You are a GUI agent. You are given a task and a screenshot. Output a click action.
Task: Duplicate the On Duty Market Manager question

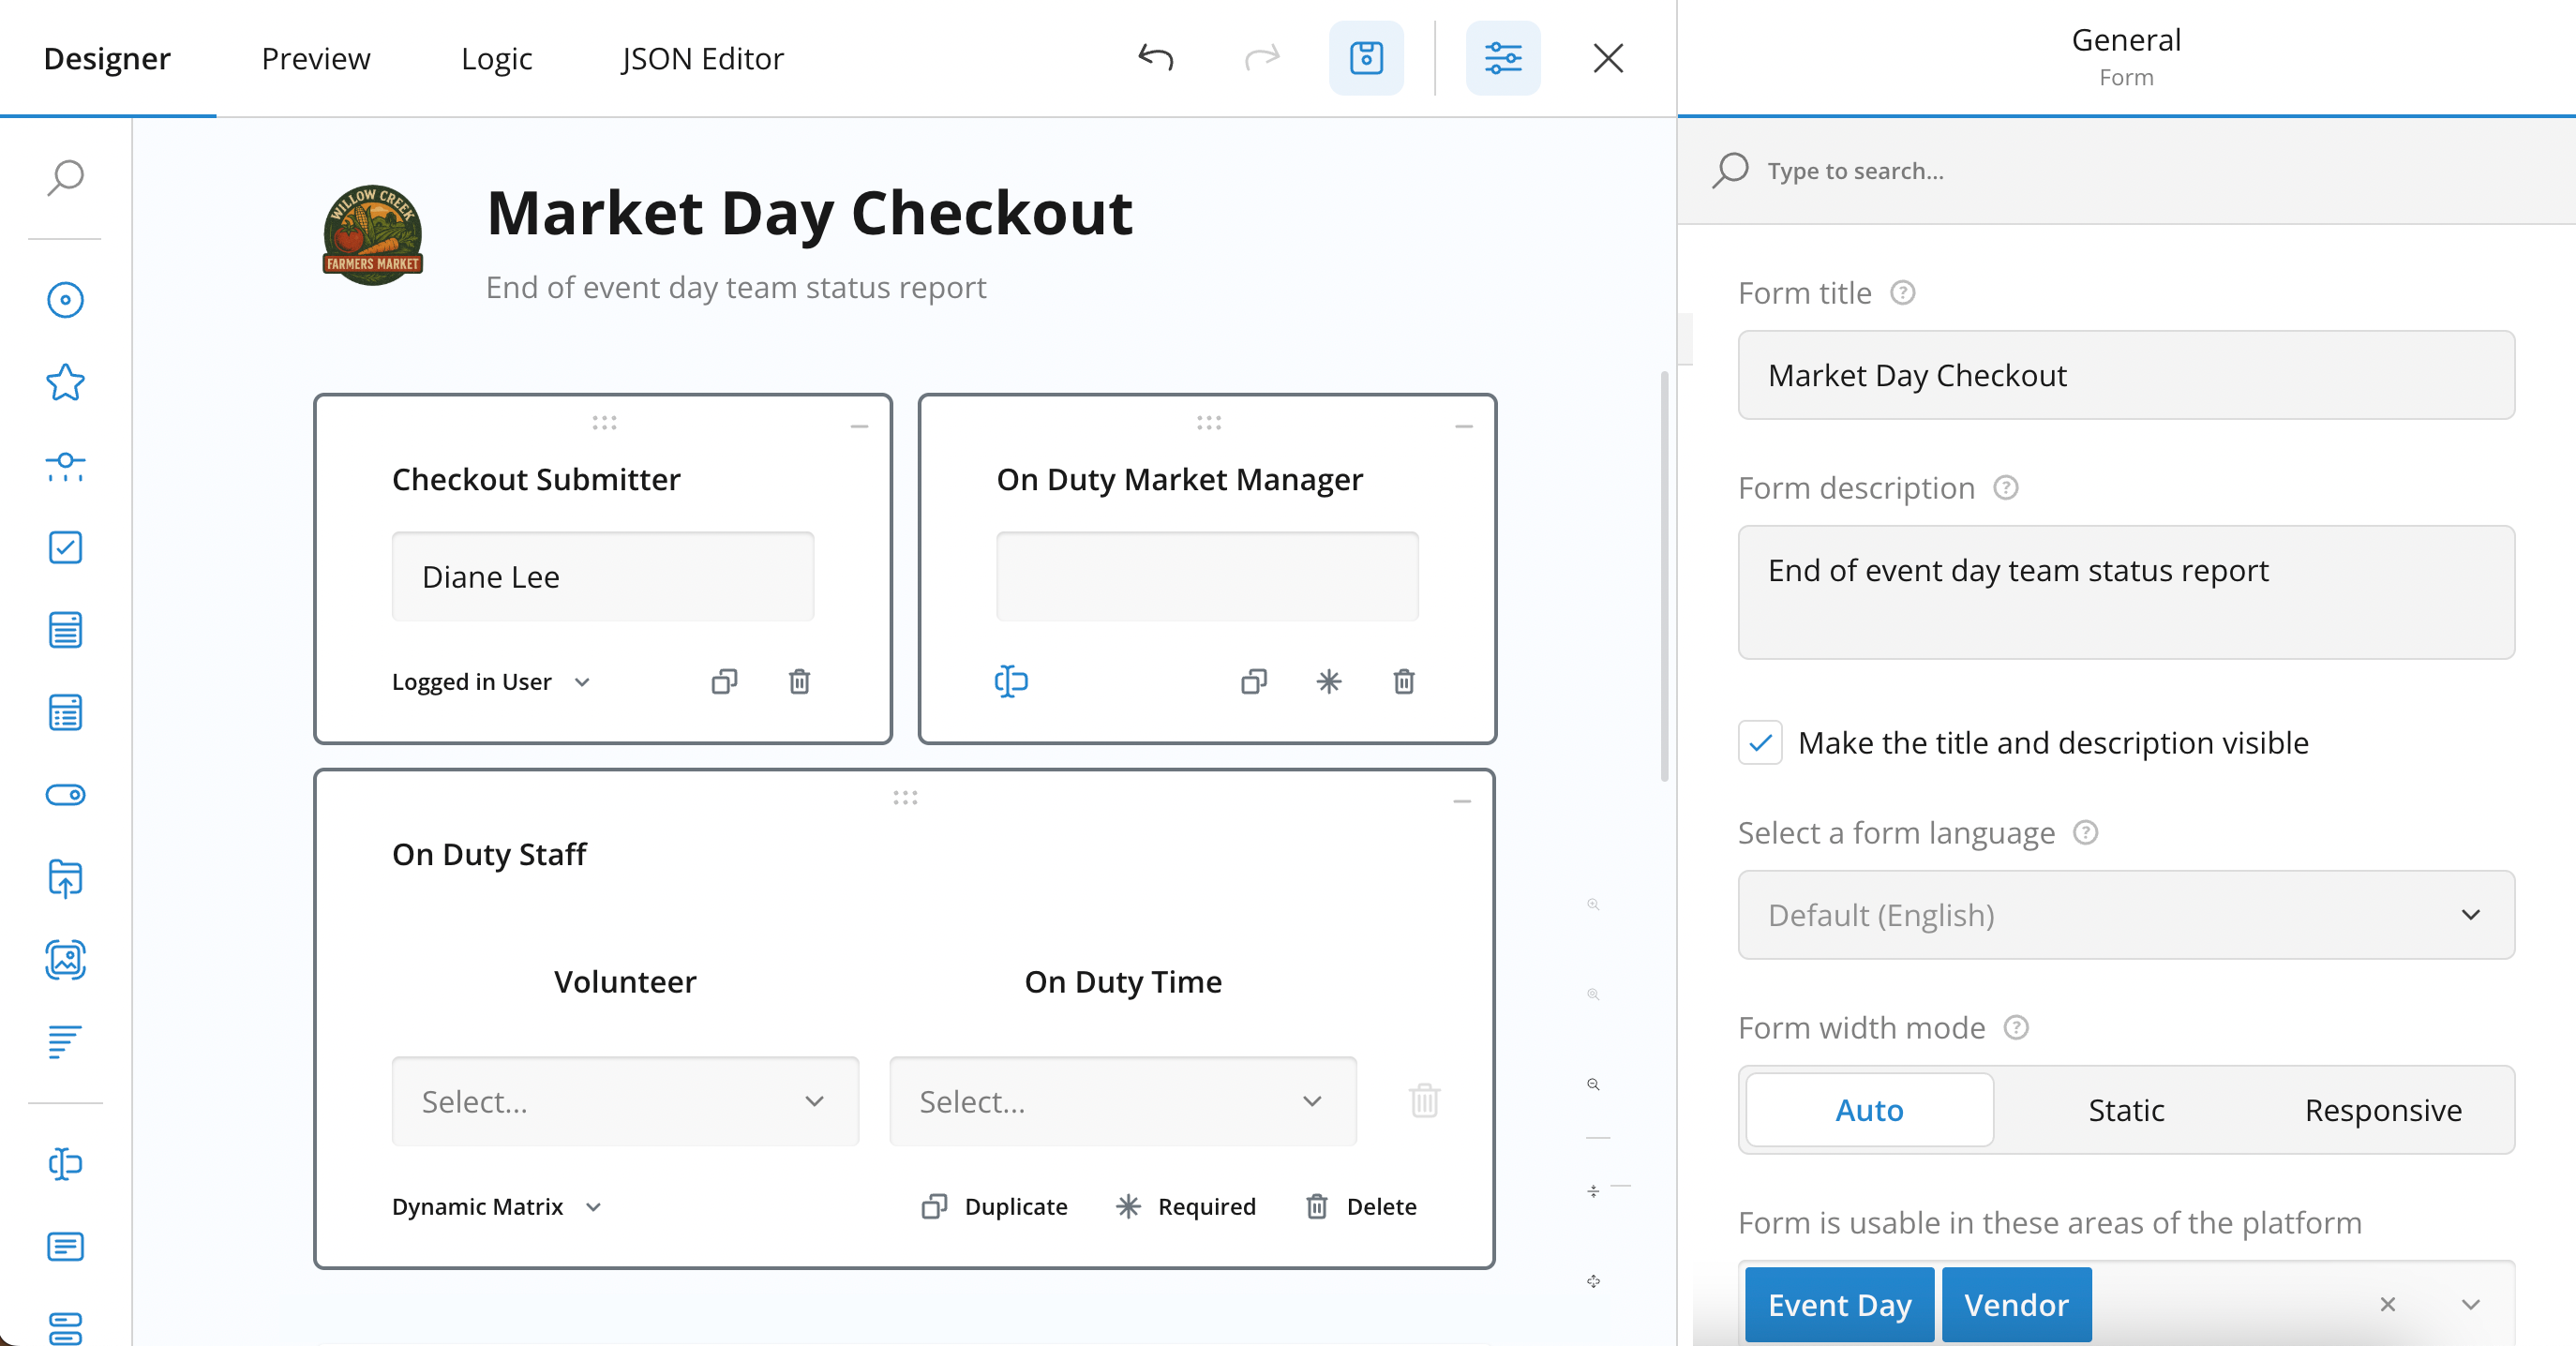[1253, 681]
